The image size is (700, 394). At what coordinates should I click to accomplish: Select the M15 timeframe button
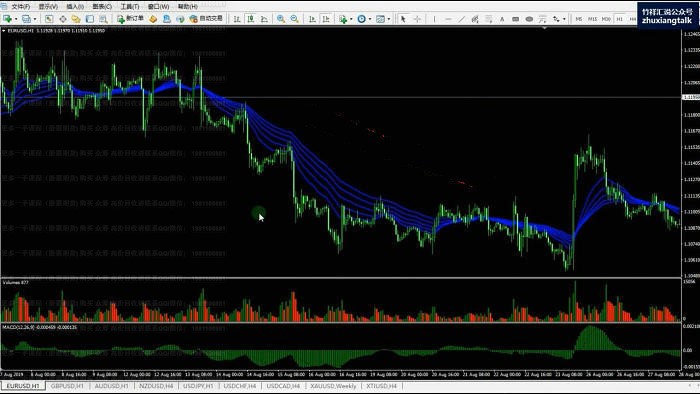[x=592, y=19]
